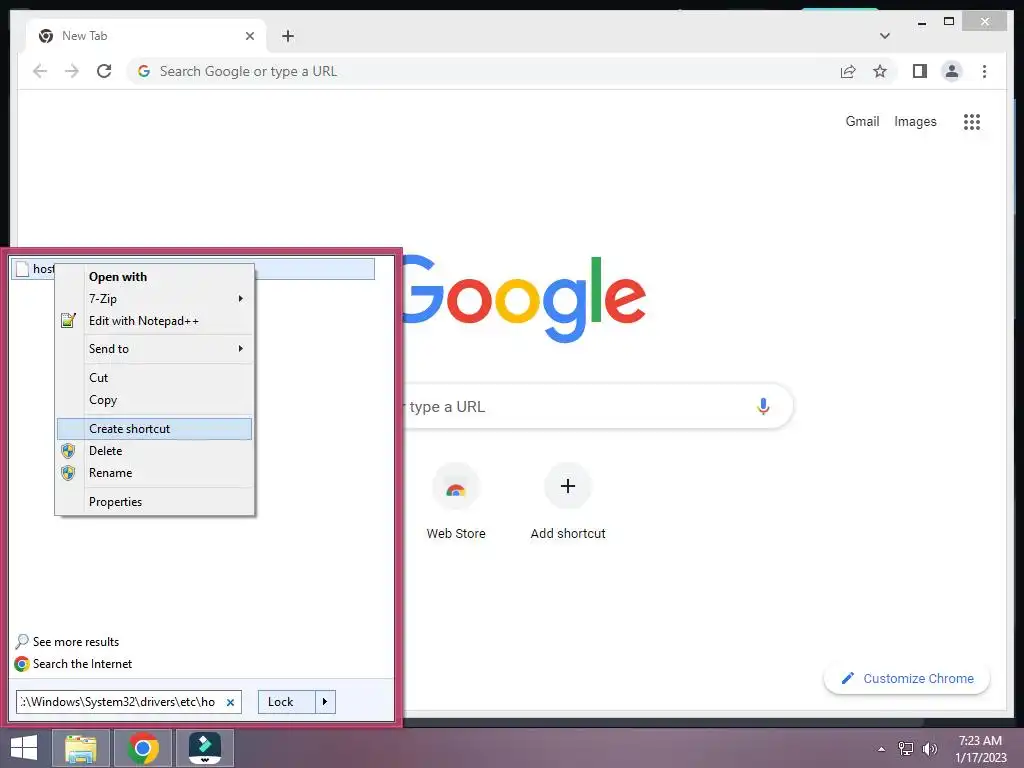Image resolution: width=1024 pixels, height=768 pixels.
Task: Click Search the Internet
Action: pos(73,664)
